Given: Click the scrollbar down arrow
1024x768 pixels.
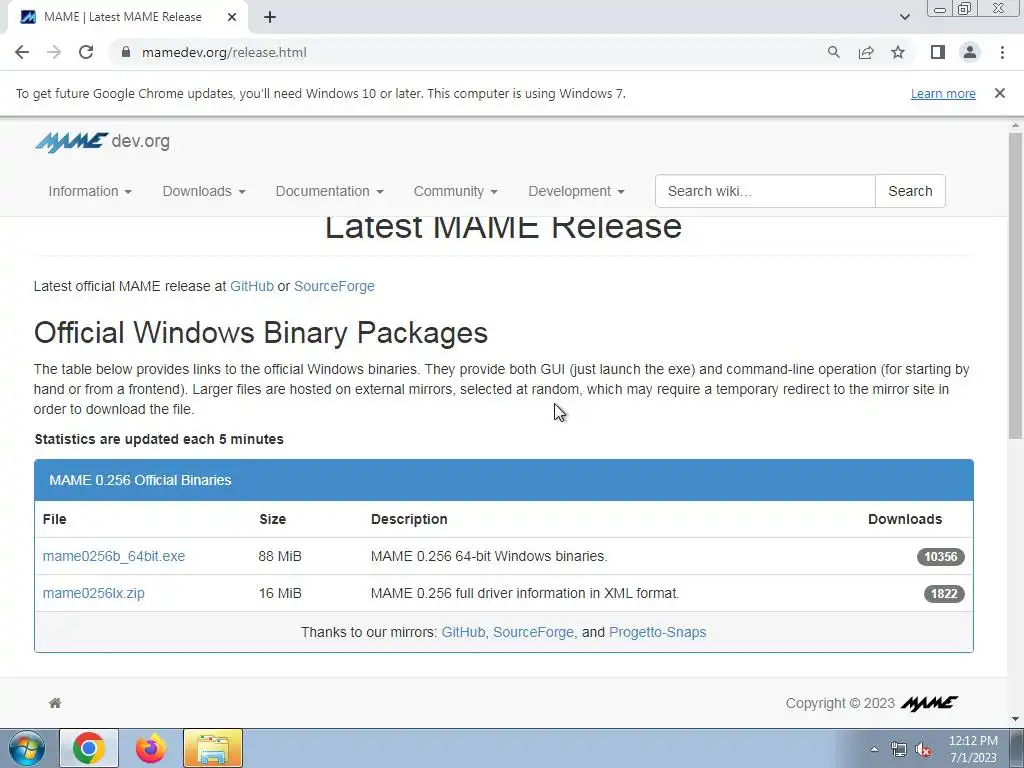Looking at the screenshot, I should (1015, 719).
